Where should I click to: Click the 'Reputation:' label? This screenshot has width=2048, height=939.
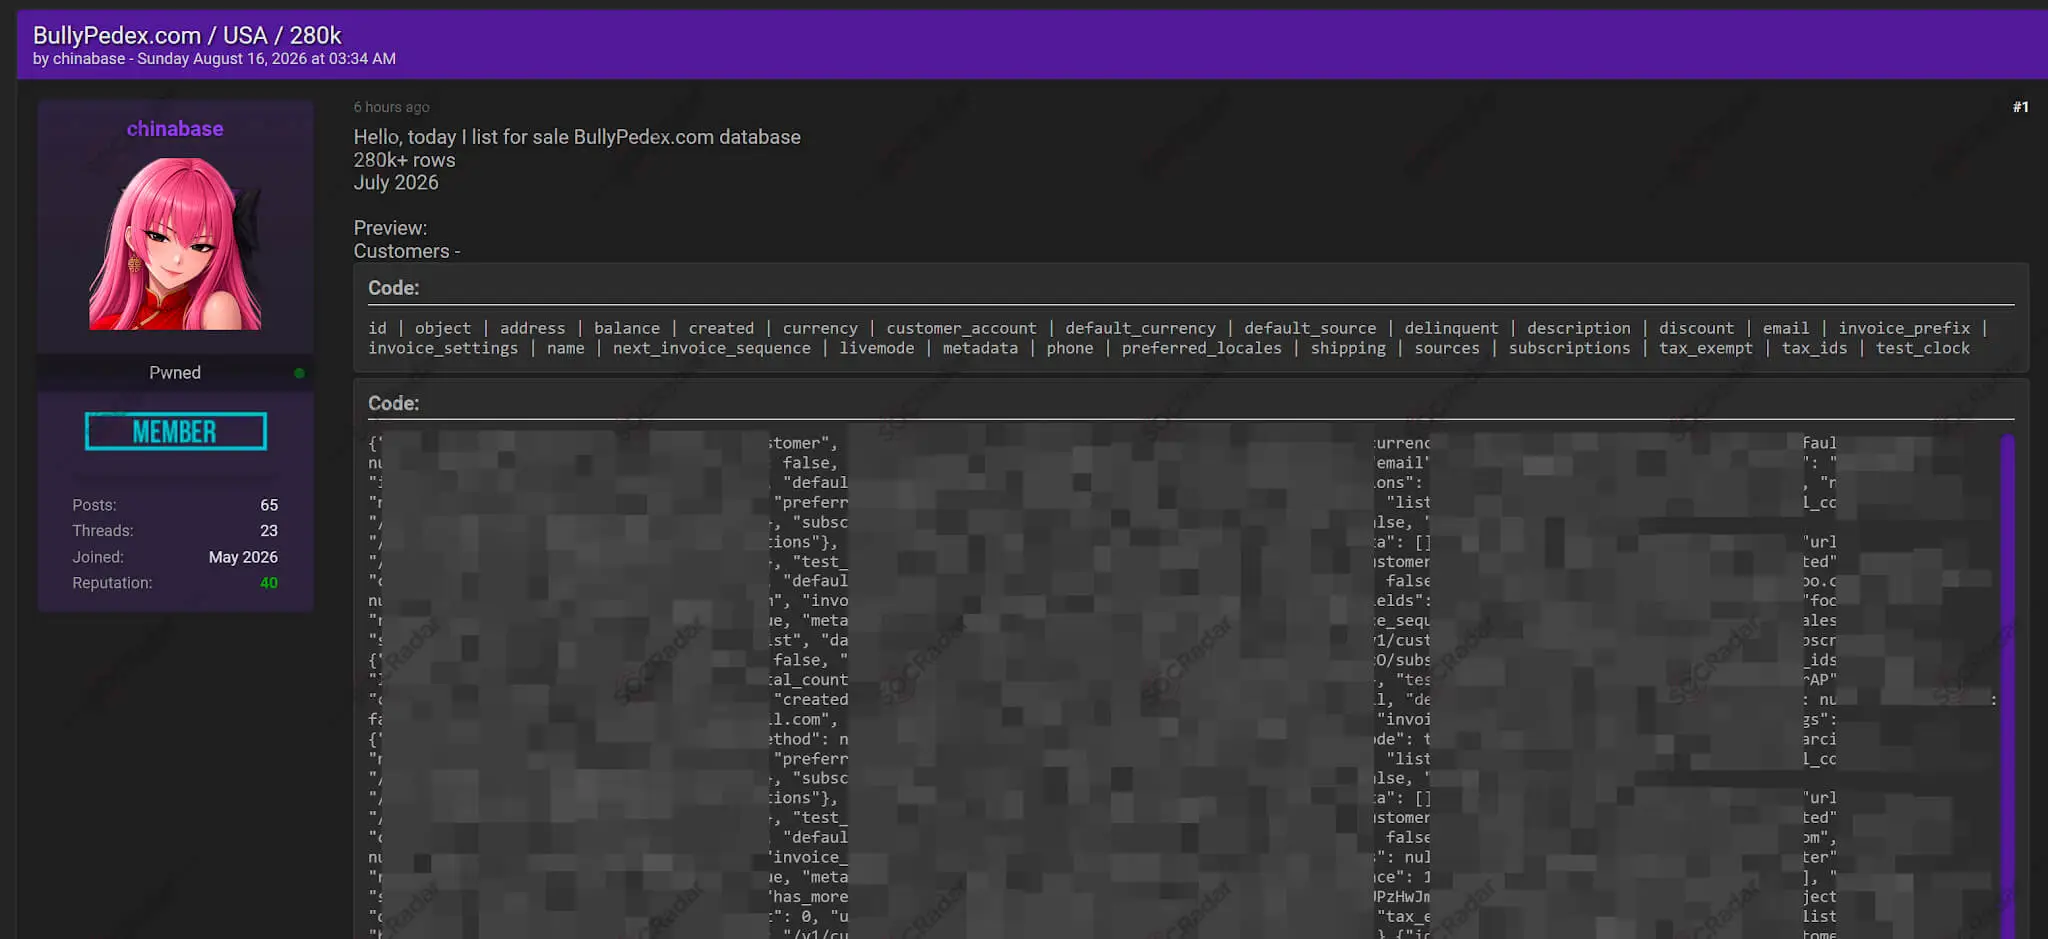[112, 583]
